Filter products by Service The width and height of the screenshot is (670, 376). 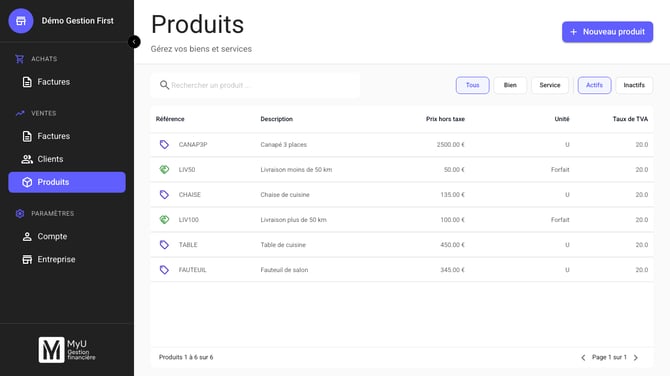pos(550,85)
